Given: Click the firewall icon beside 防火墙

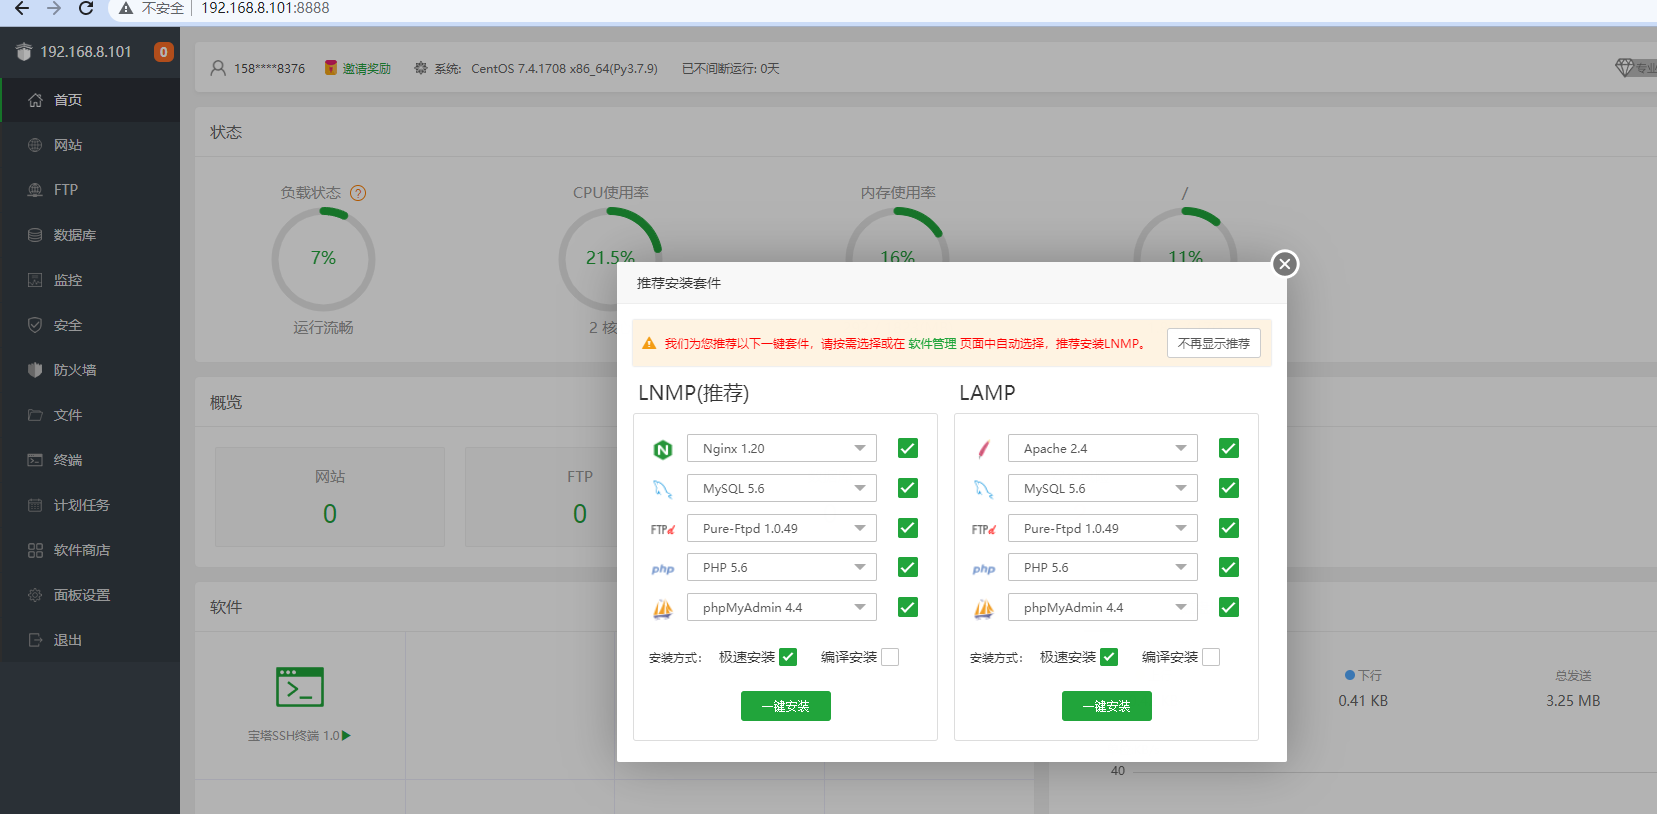Looking at the screenshot, I should (35, 370).
